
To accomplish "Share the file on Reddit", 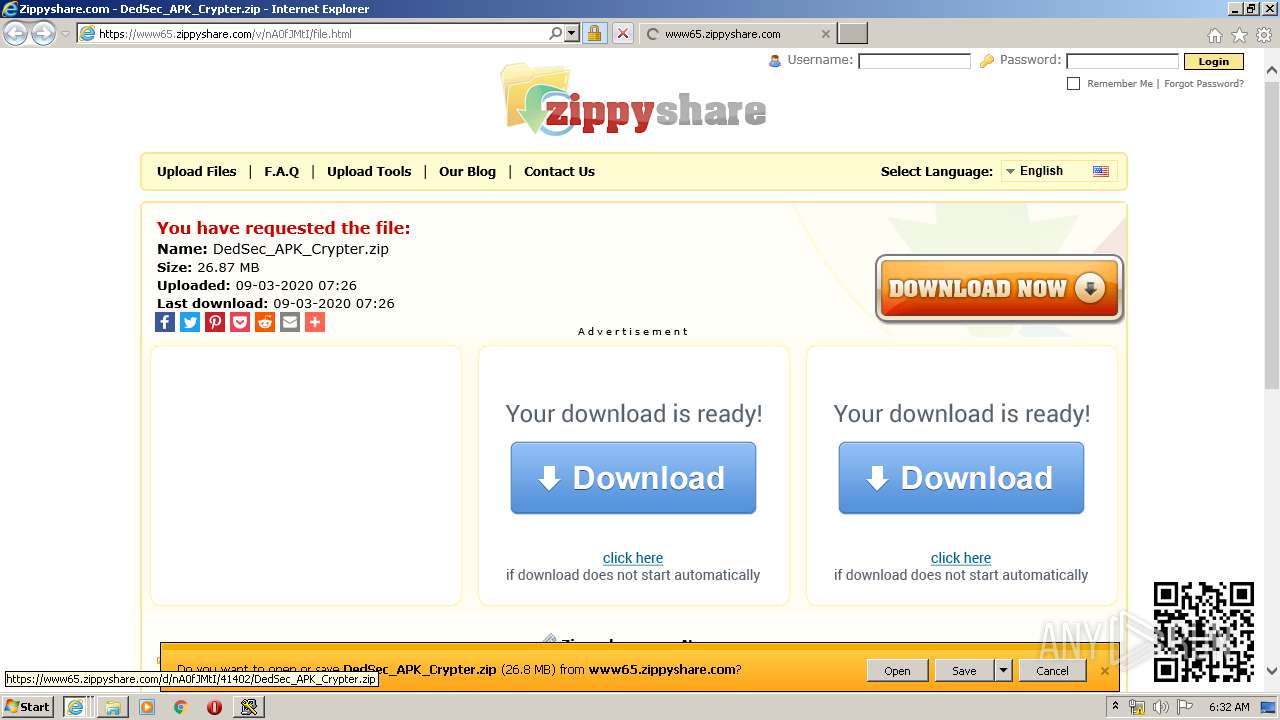I will [x=265, y=322].
